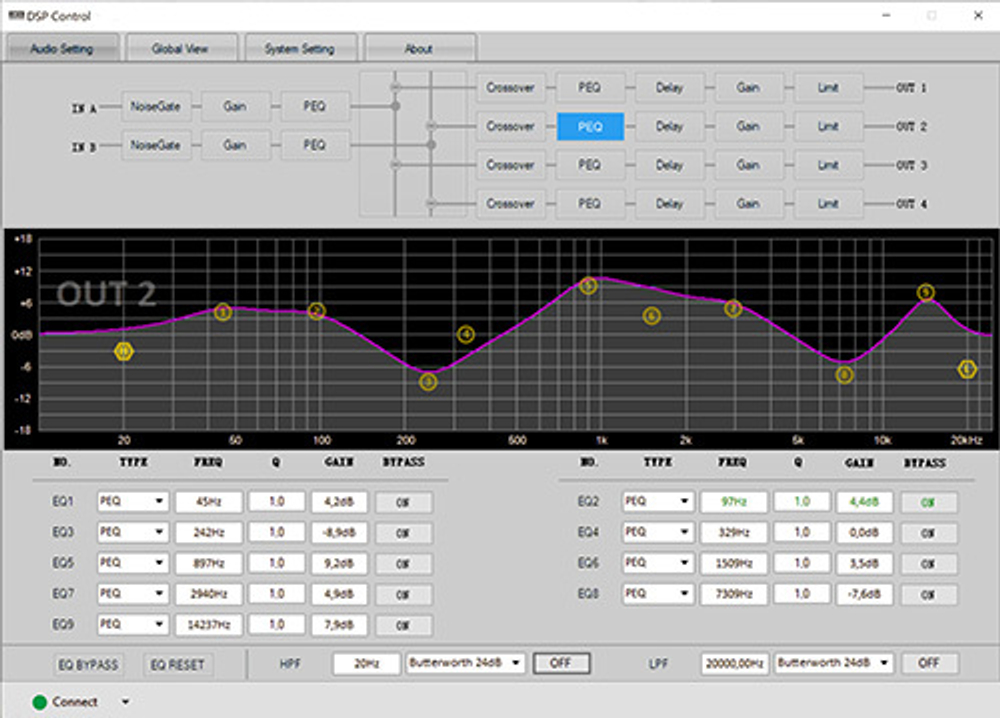Viewport: 1000px width, 718px height.
Task: Click the EQ RESET button
Action: point(177,664)
